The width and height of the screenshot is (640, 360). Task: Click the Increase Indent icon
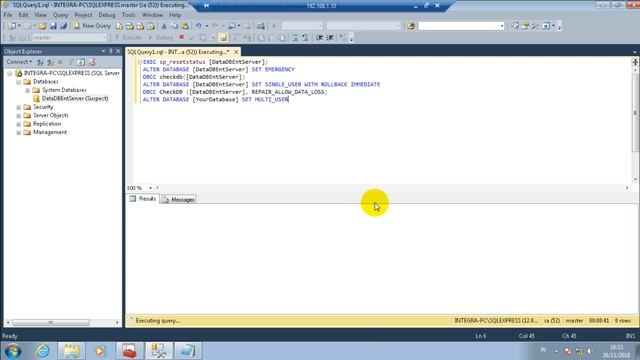click(x=330, y=38)
